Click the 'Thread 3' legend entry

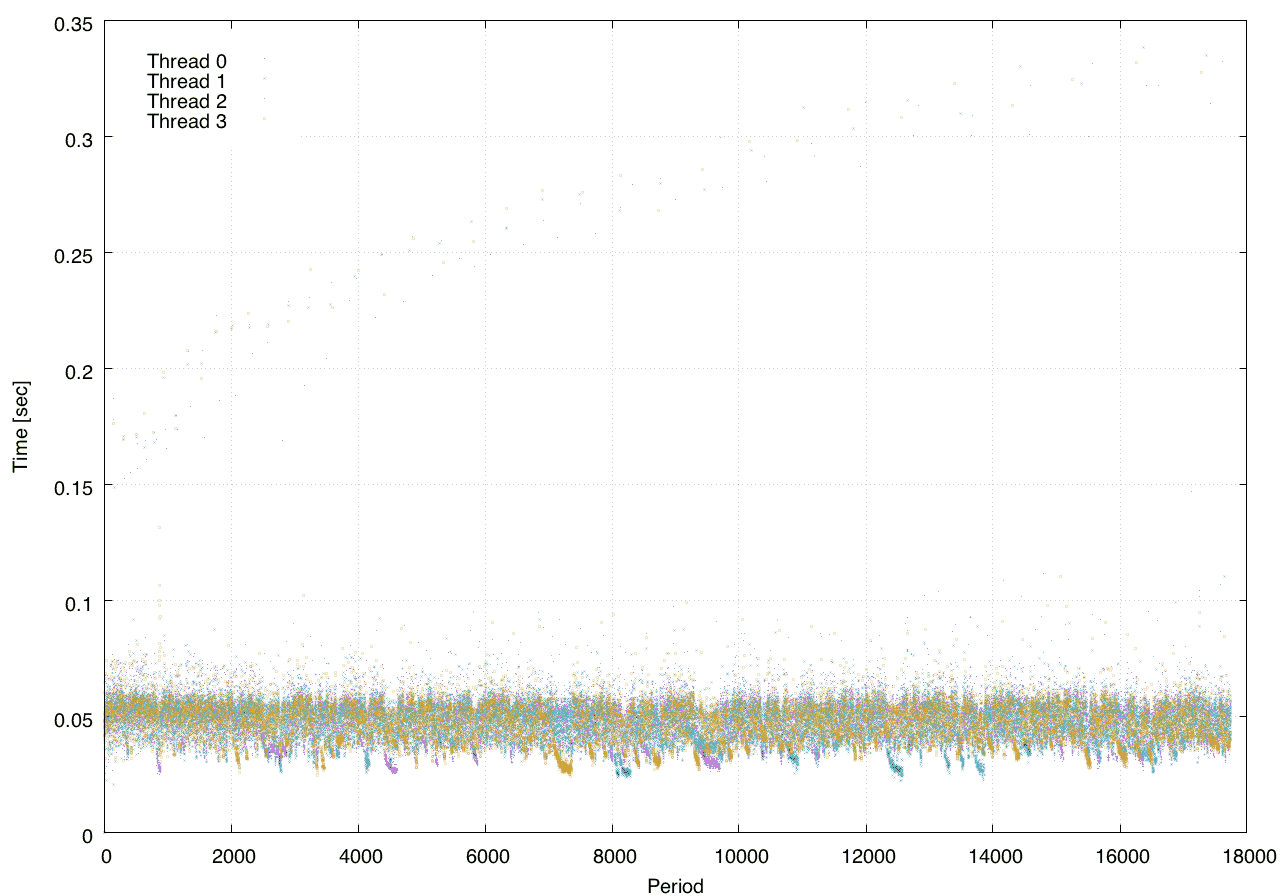coord(187,121)
